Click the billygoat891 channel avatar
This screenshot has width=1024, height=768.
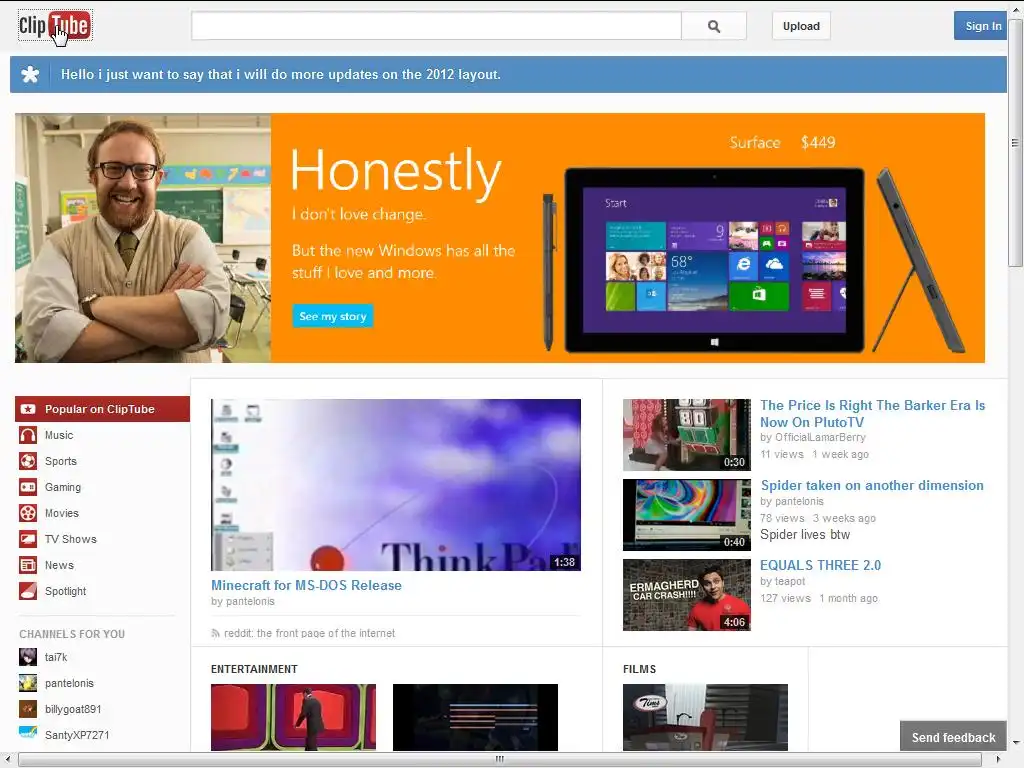coord(28,709)
